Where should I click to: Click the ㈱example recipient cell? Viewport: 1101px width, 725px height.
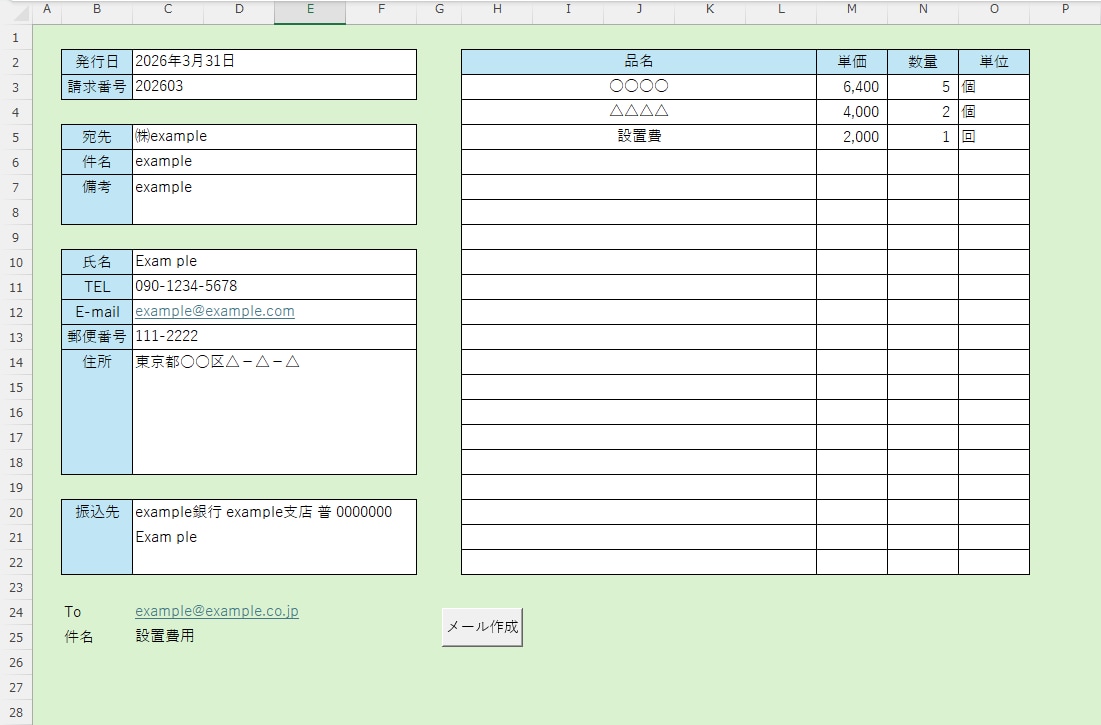pos(275,137)
